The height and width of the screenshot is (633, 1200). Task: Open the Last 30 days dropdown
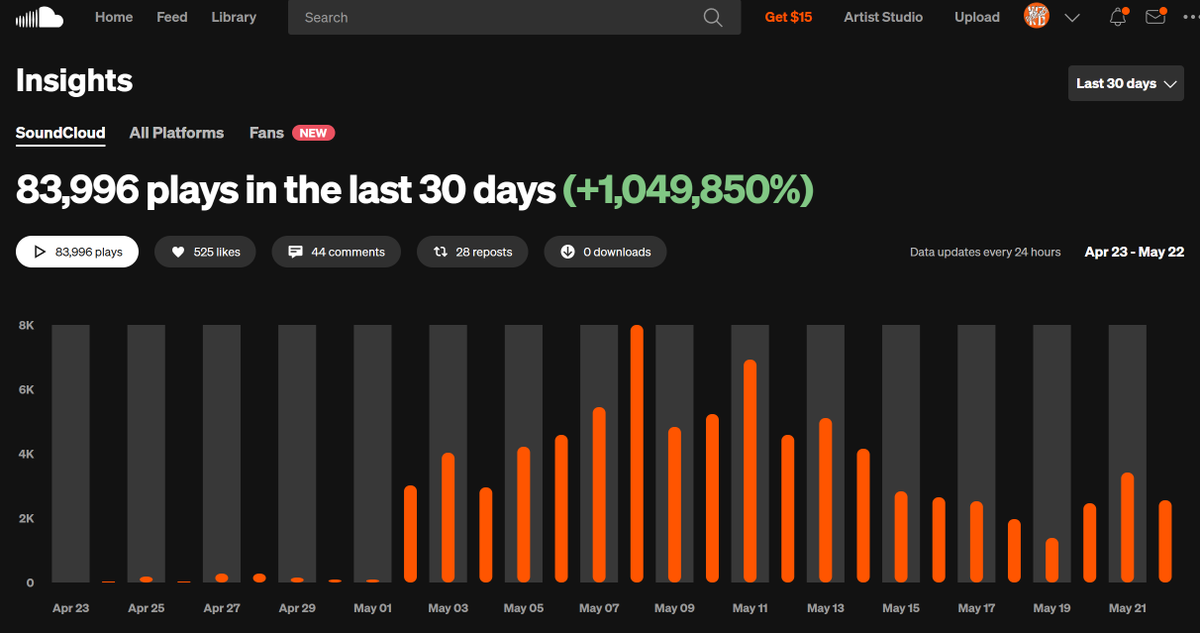click(1126, 83)
